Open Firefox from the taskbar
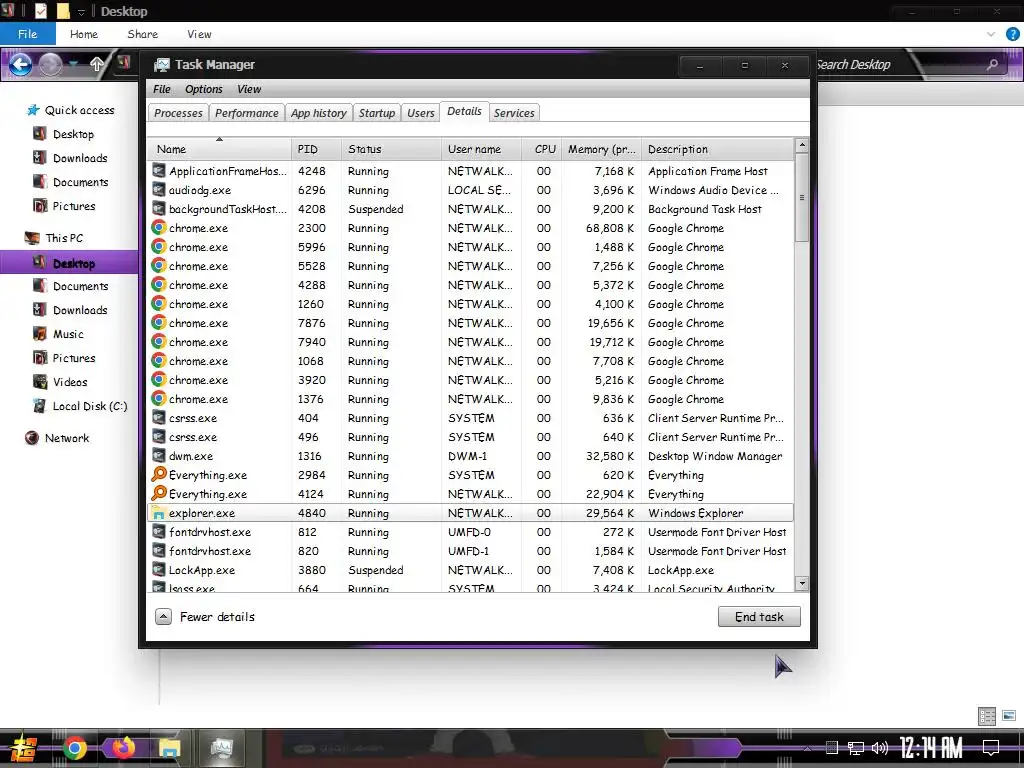 pos(122,748)
